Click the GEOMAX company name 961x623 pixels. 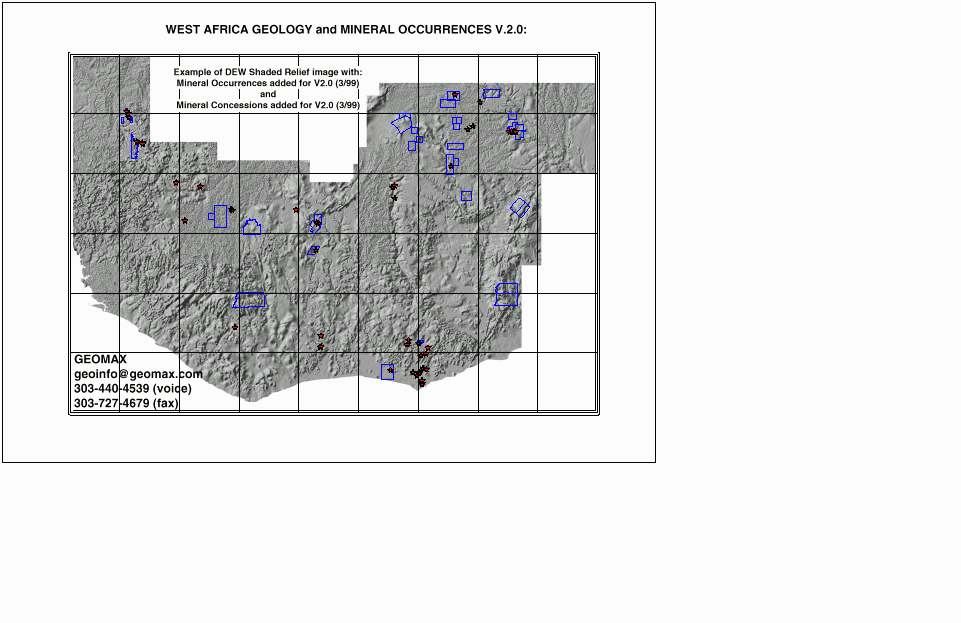[101, 359]
